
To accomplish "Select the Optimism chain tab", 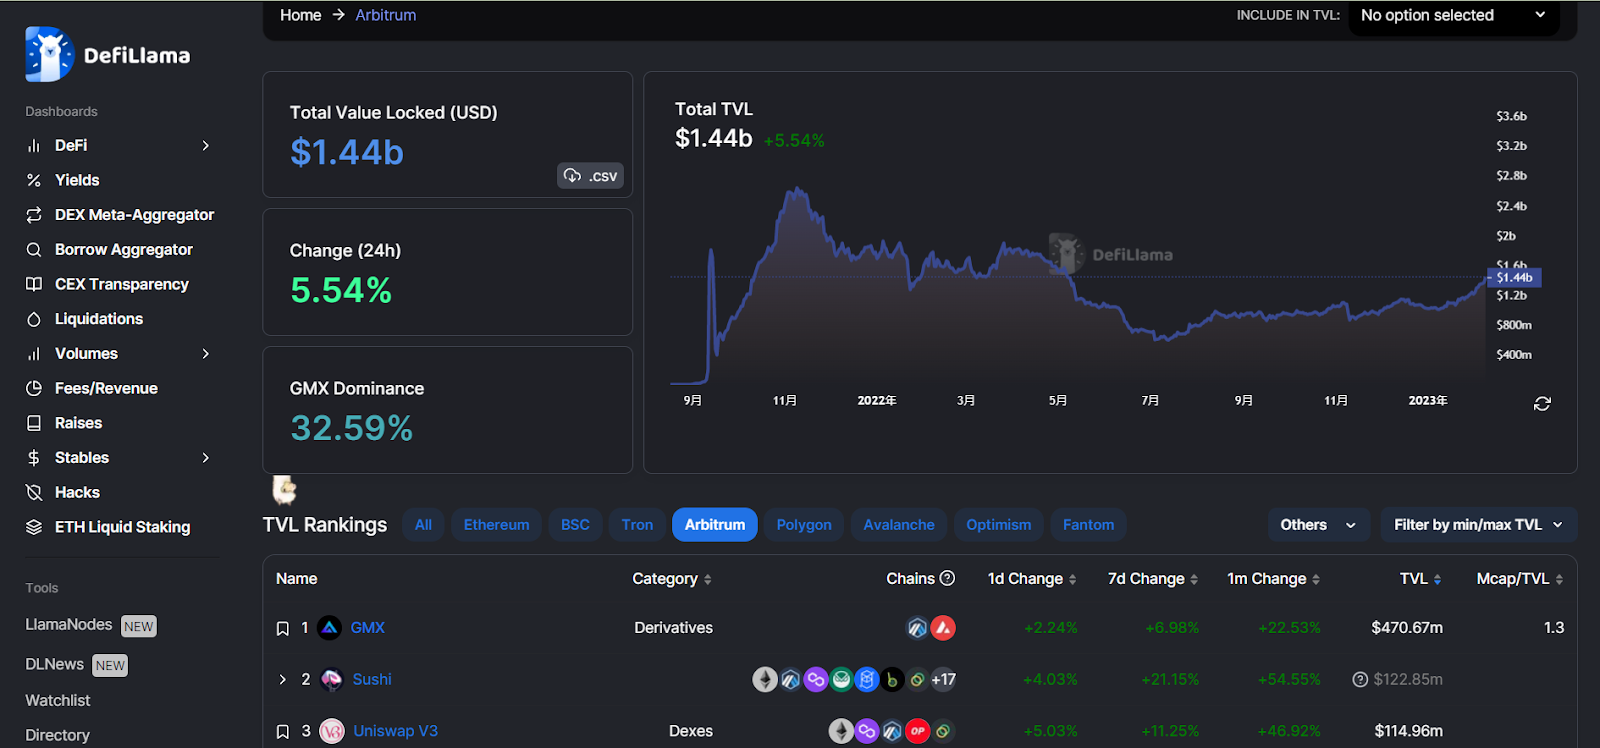I will (999, 525).
